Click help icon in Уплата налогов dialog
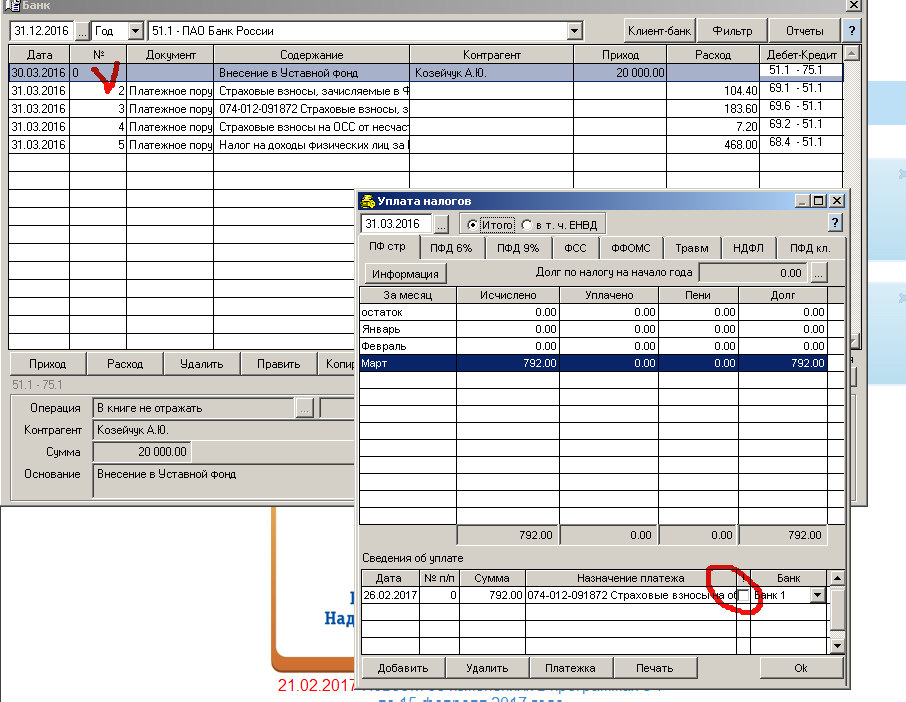Screen dimensions: 906x702 836,223
